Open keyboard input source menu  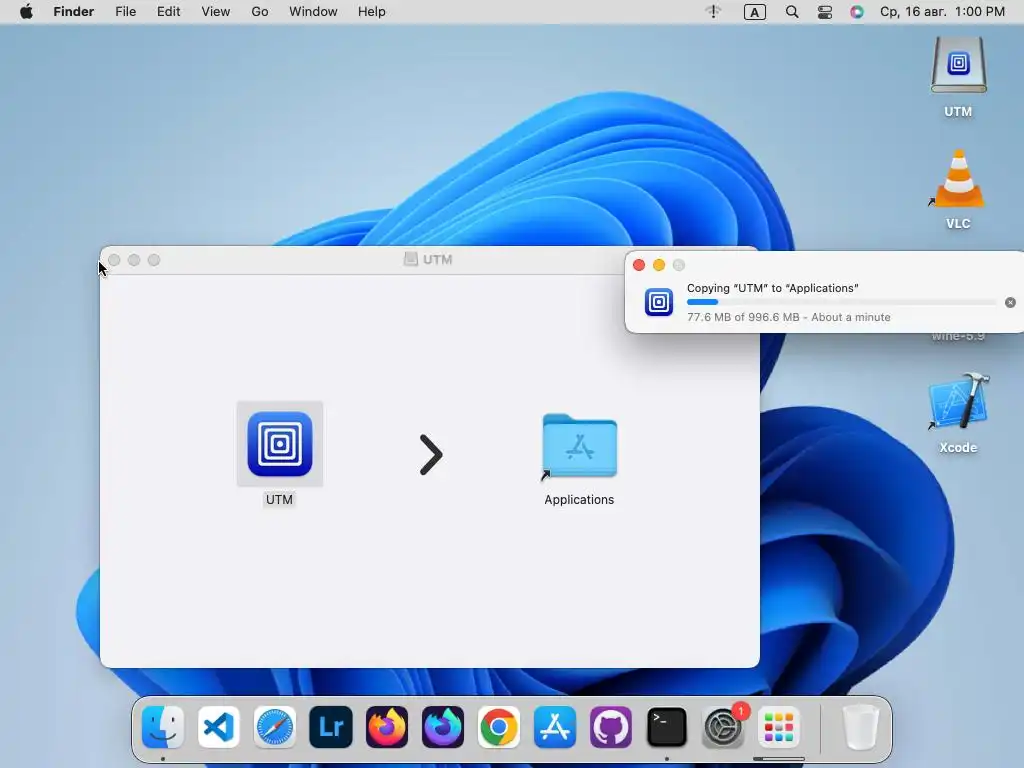(x=755, y=12)
